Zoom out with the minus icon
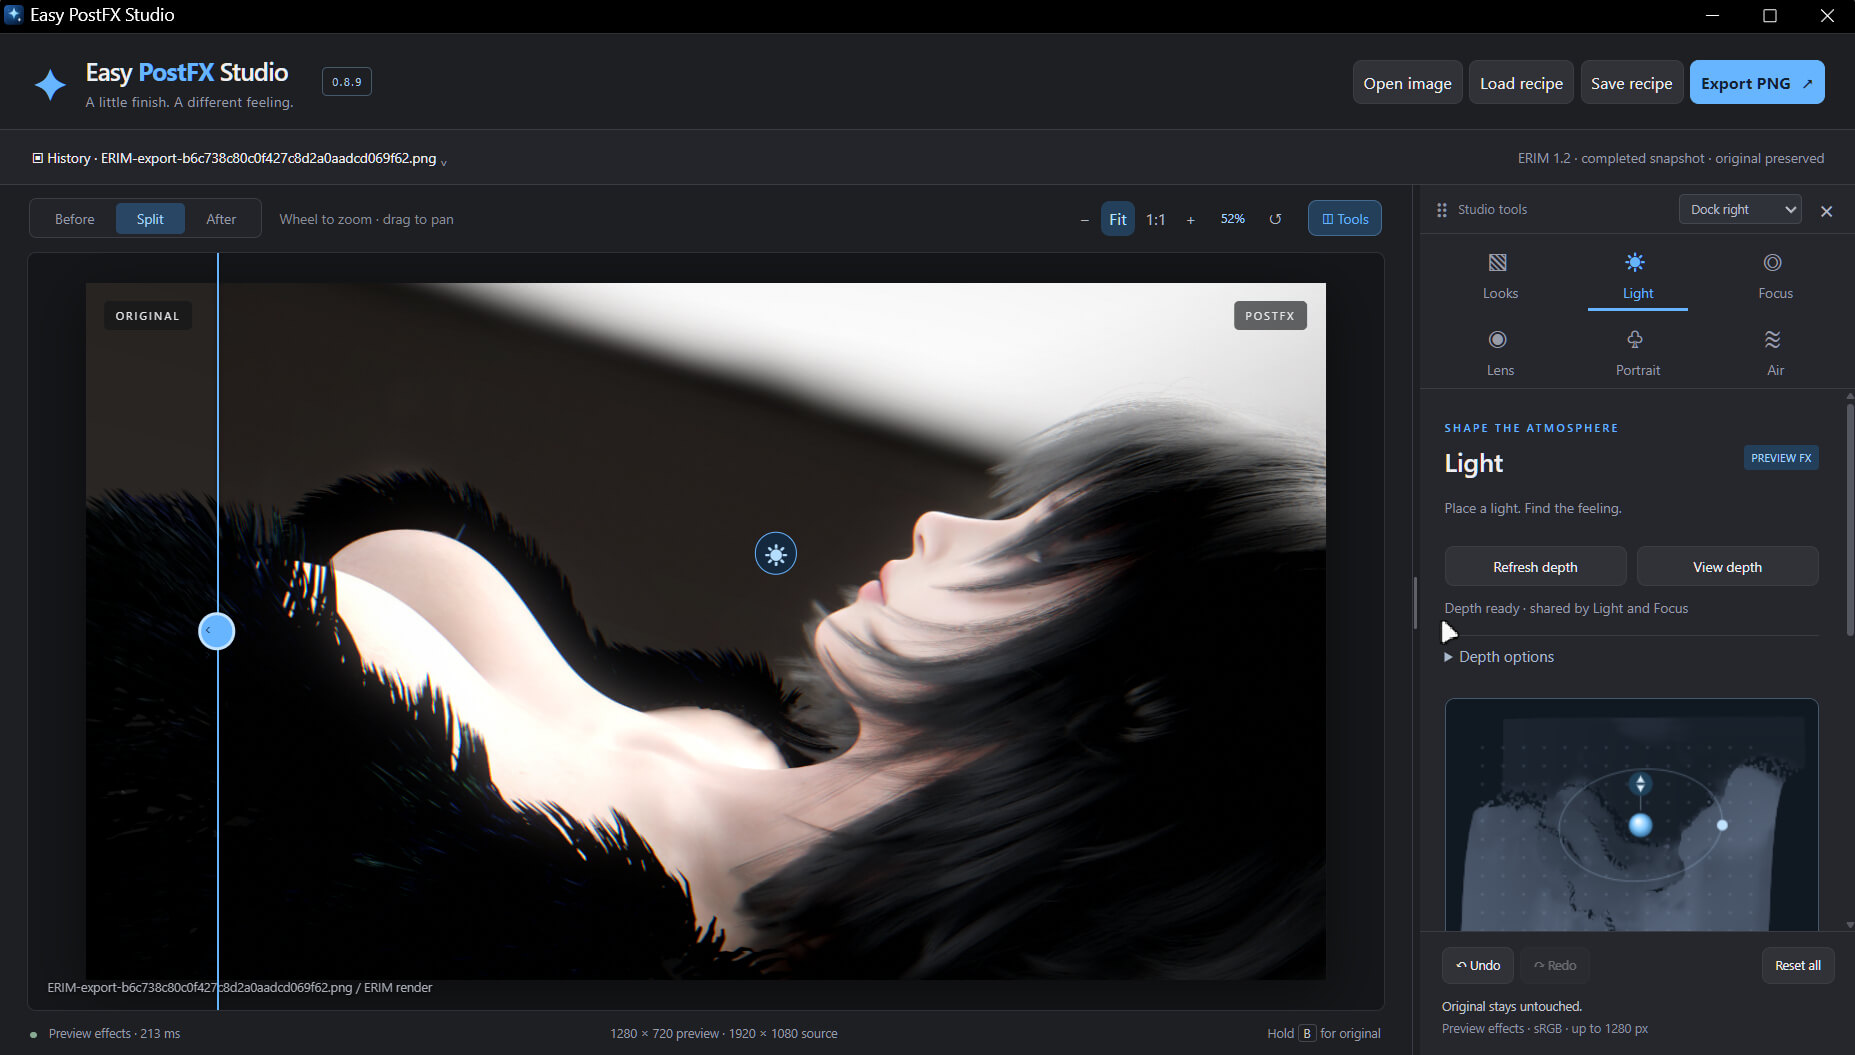The image size is (1855, 1055). pyautogui.click(x=1085, y=220)
